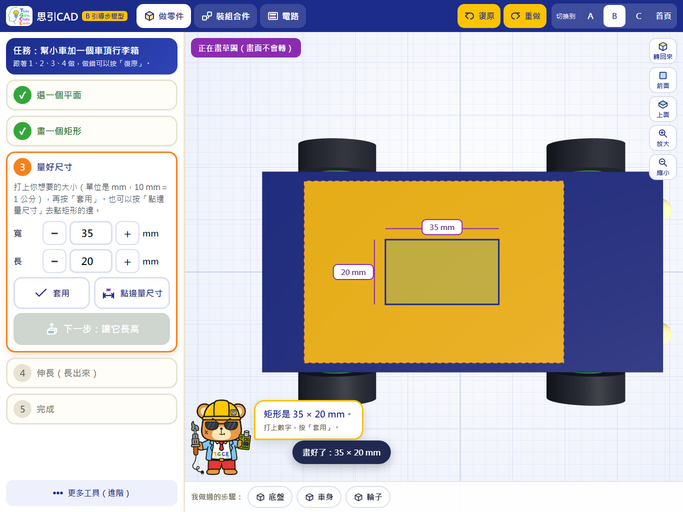683x512 pixels.
Task: Switch to mode C
Action: tap(638, 16)
